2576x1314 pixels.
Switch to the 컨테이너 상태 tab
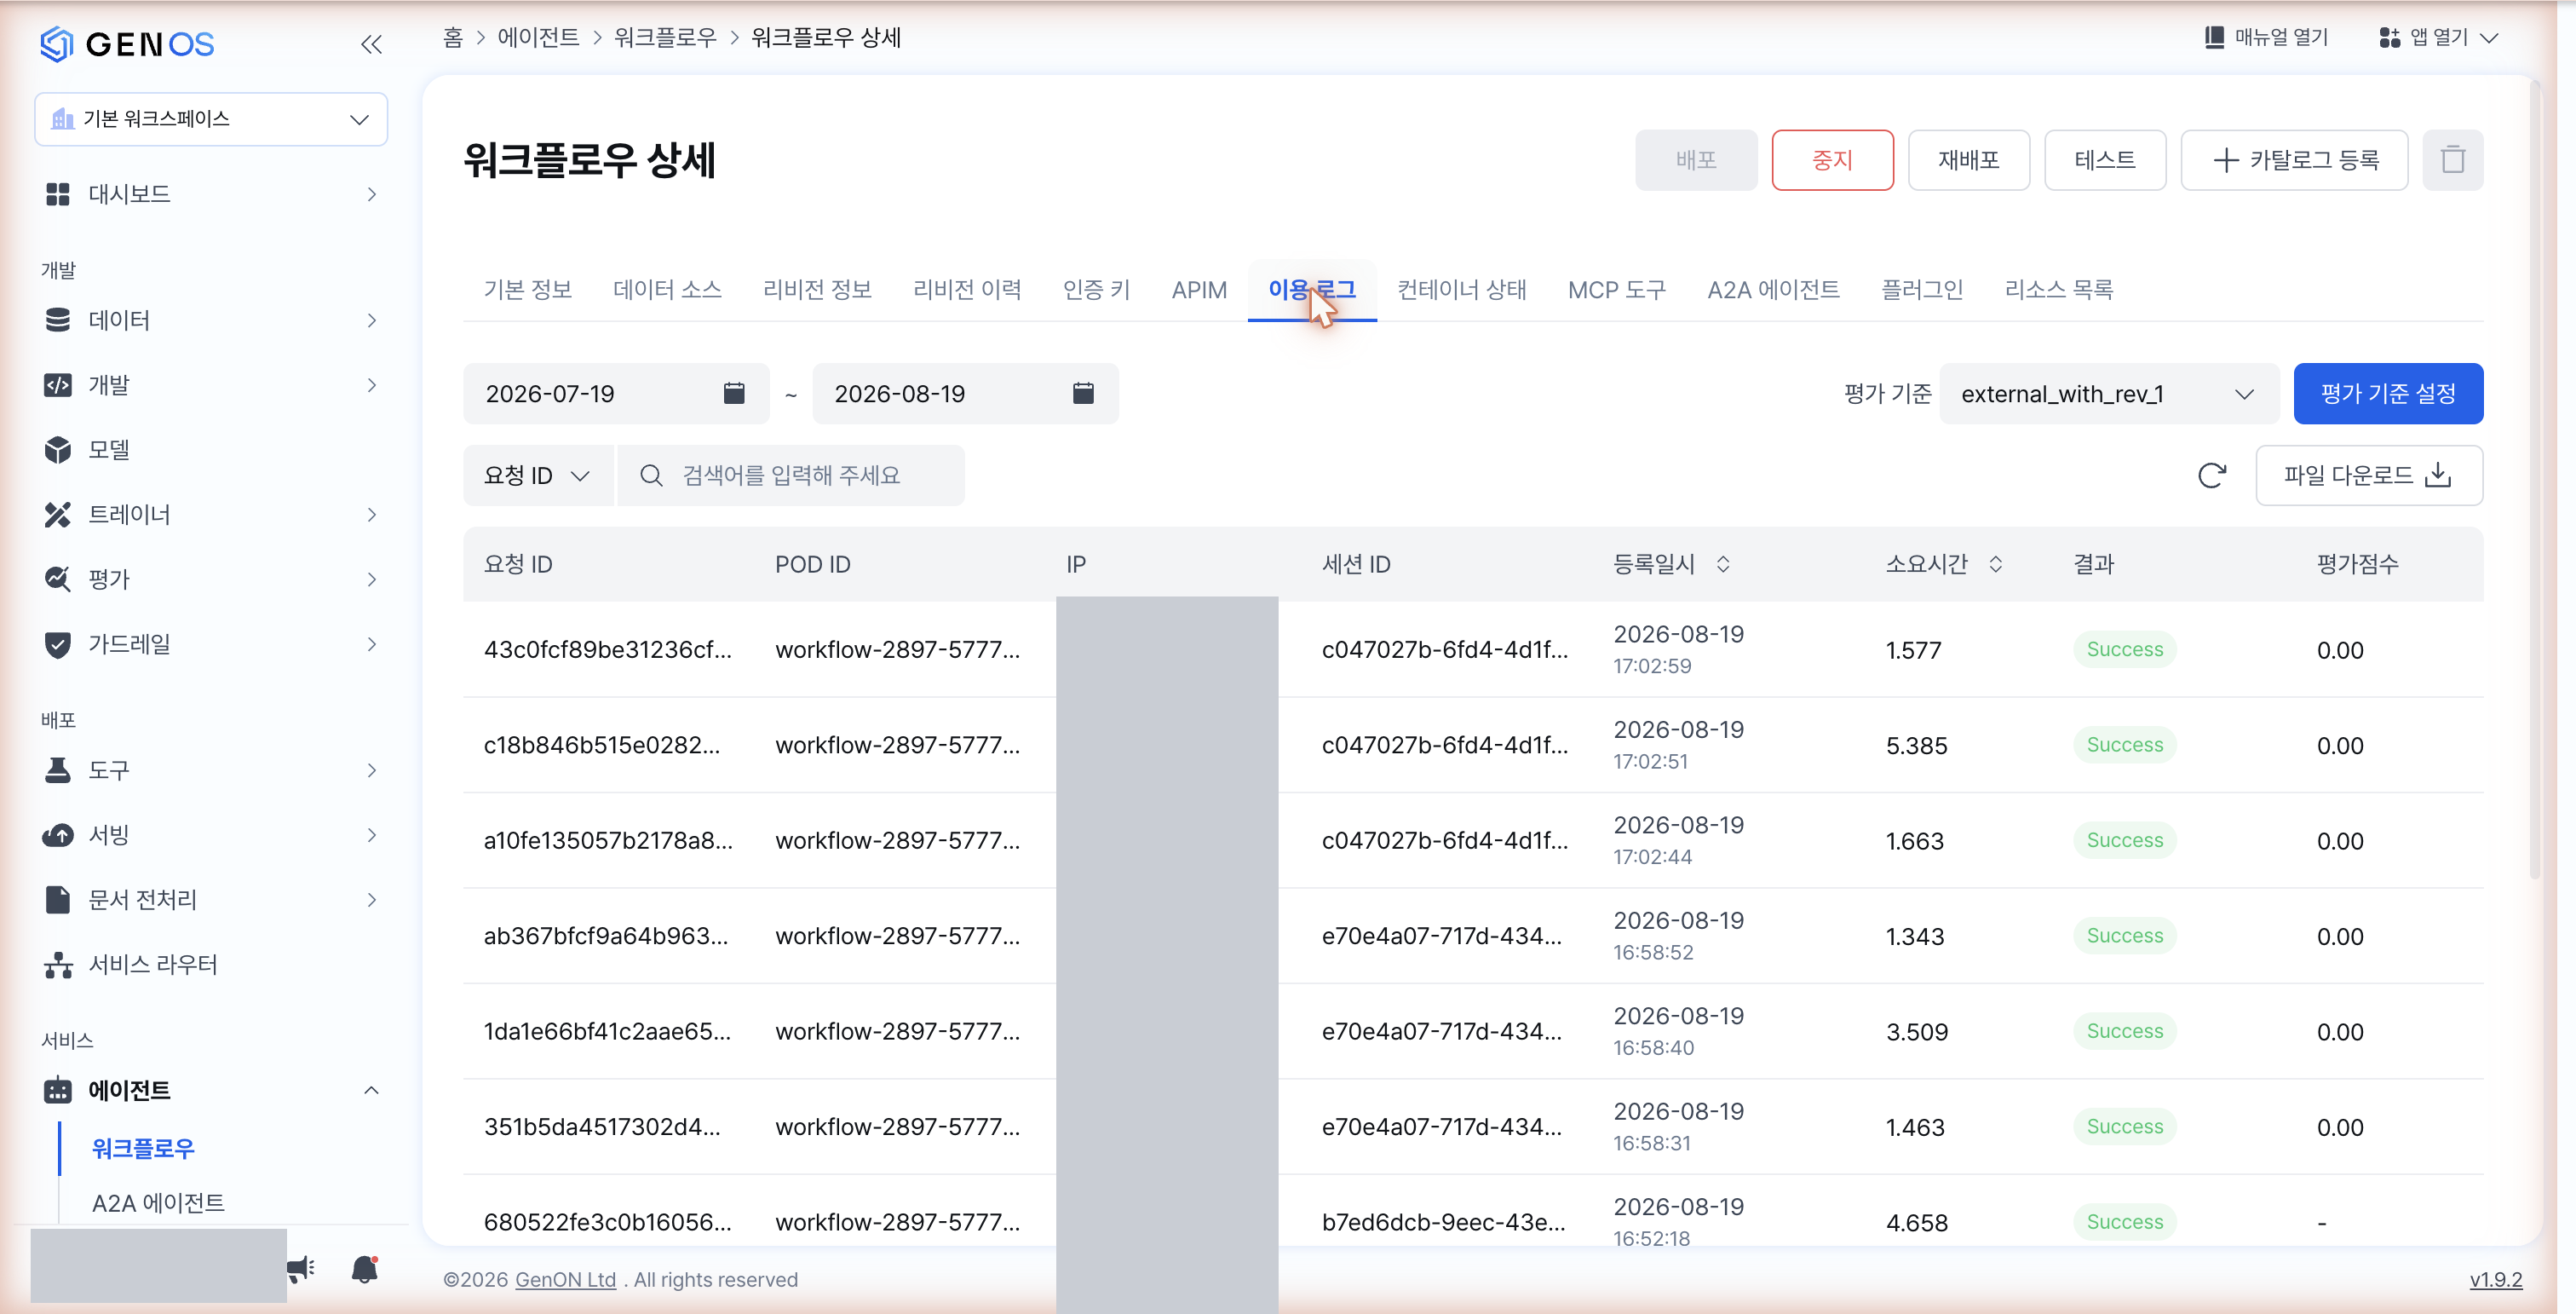1462,290
